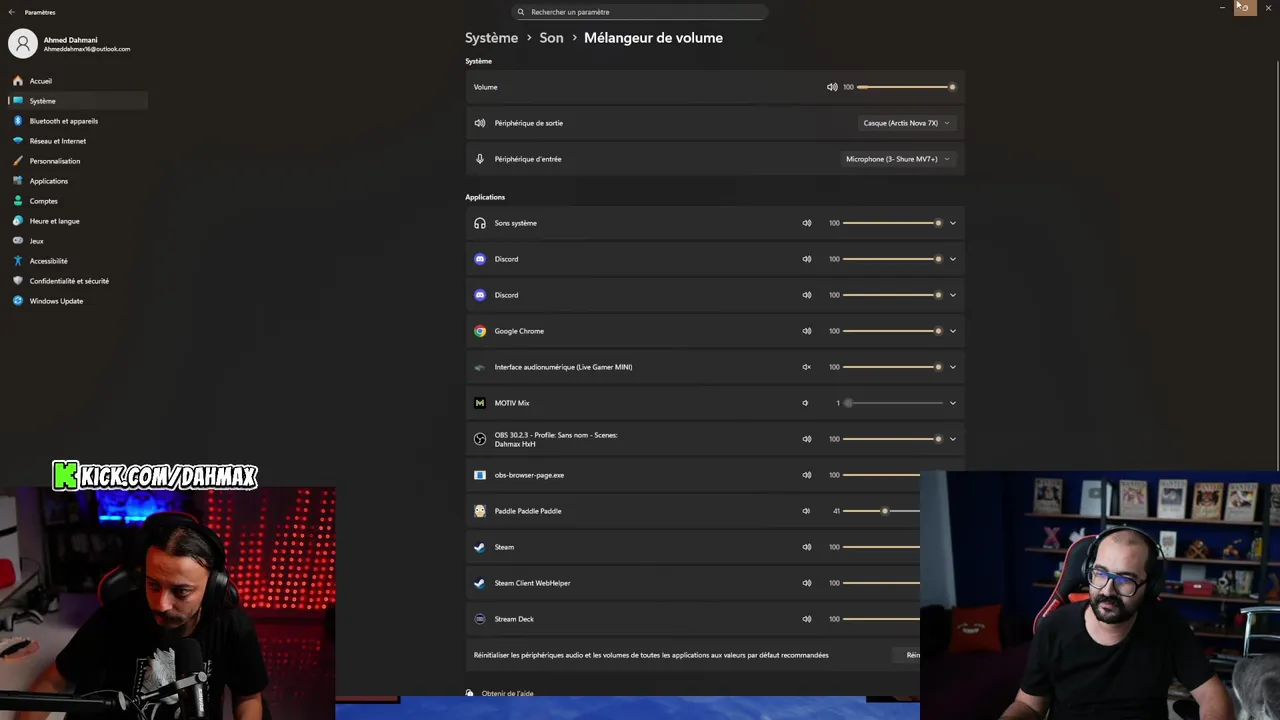Click OBS app icon
The image size is (1280, 720).
pyautogui.click(x=480, y=439)
